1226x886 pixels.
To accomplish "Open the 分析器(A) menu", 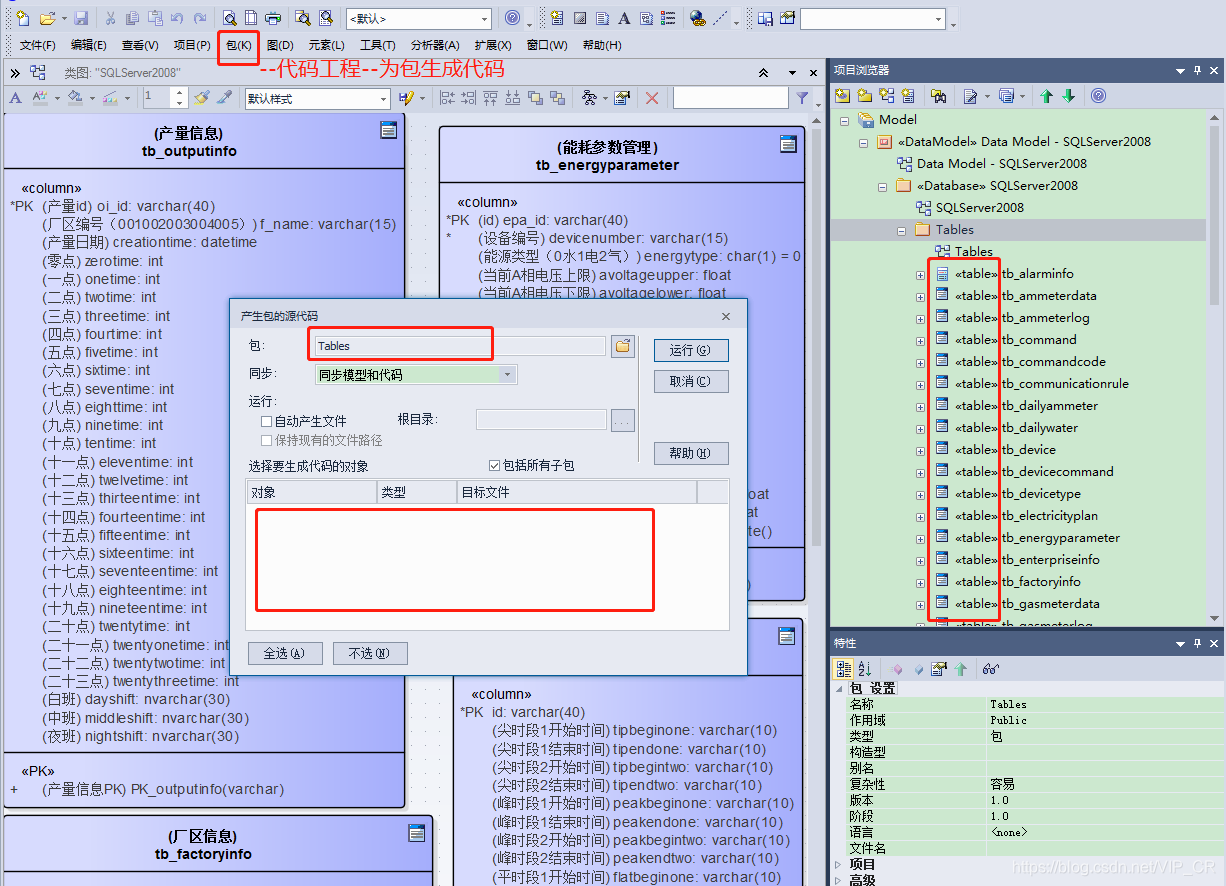I will click(435, 45).
